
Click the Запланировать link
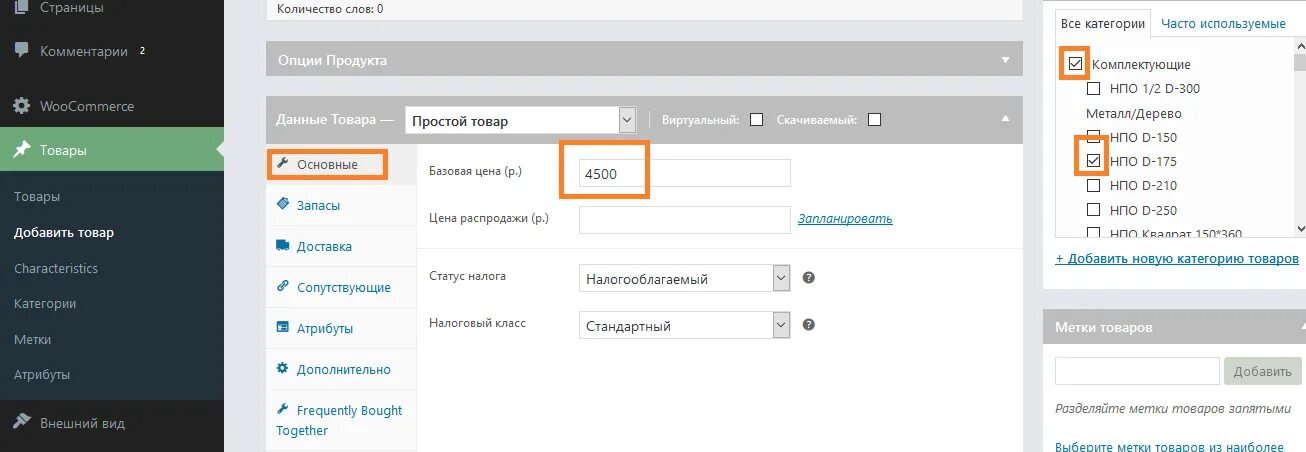pyautogui.click(x=845, y=218)
